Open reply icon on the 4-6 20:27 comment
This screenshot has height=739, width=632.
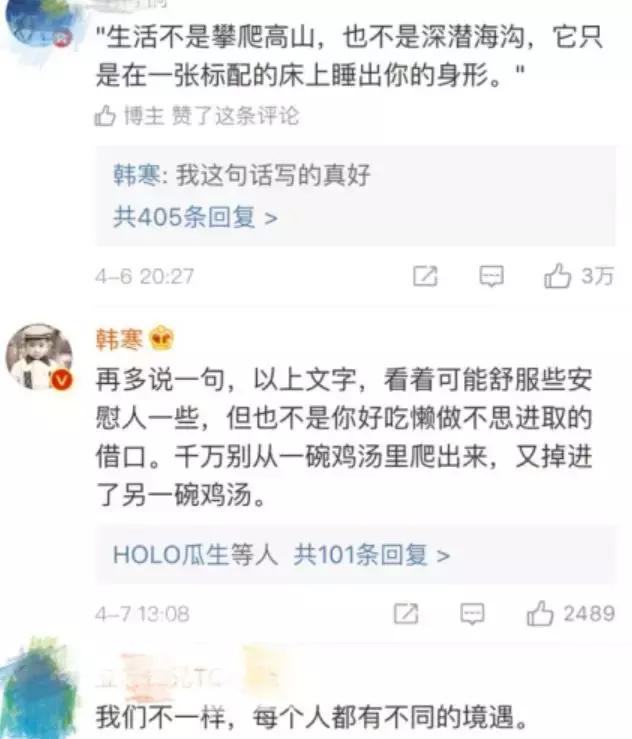coord(491,276)
